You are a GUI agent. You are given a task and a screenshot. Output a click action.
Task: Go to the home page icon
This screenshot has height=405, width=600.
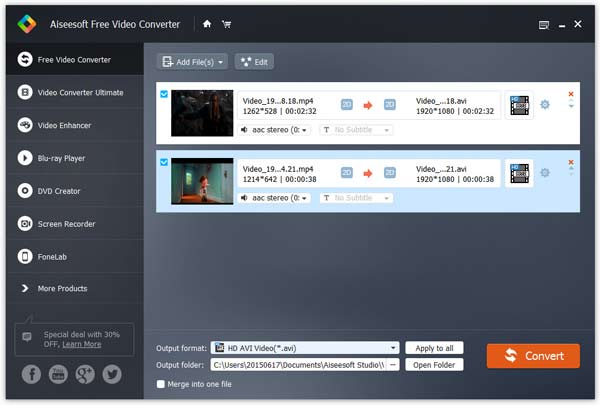[x=207, y=24]
